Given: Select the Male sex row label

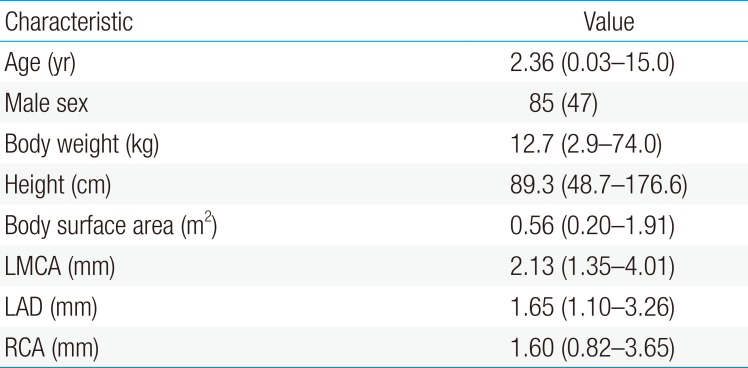Looking at the screenshot, I should [x=46, y=104].
